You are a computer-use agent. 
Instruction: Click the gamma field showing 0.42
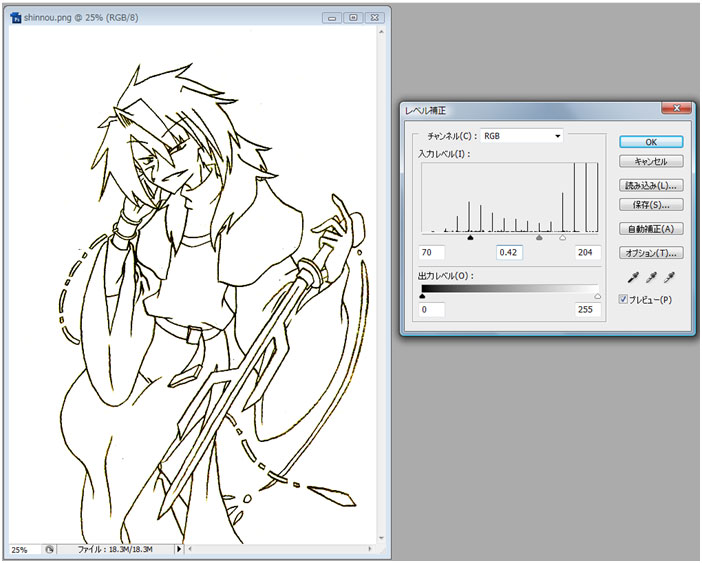point(509,252)
